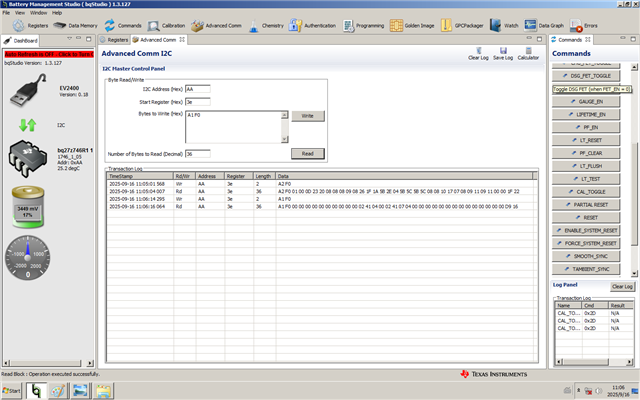Open the Help menu
The width and height of the screenshot is (640, 400).
click(x=57, y=13)
